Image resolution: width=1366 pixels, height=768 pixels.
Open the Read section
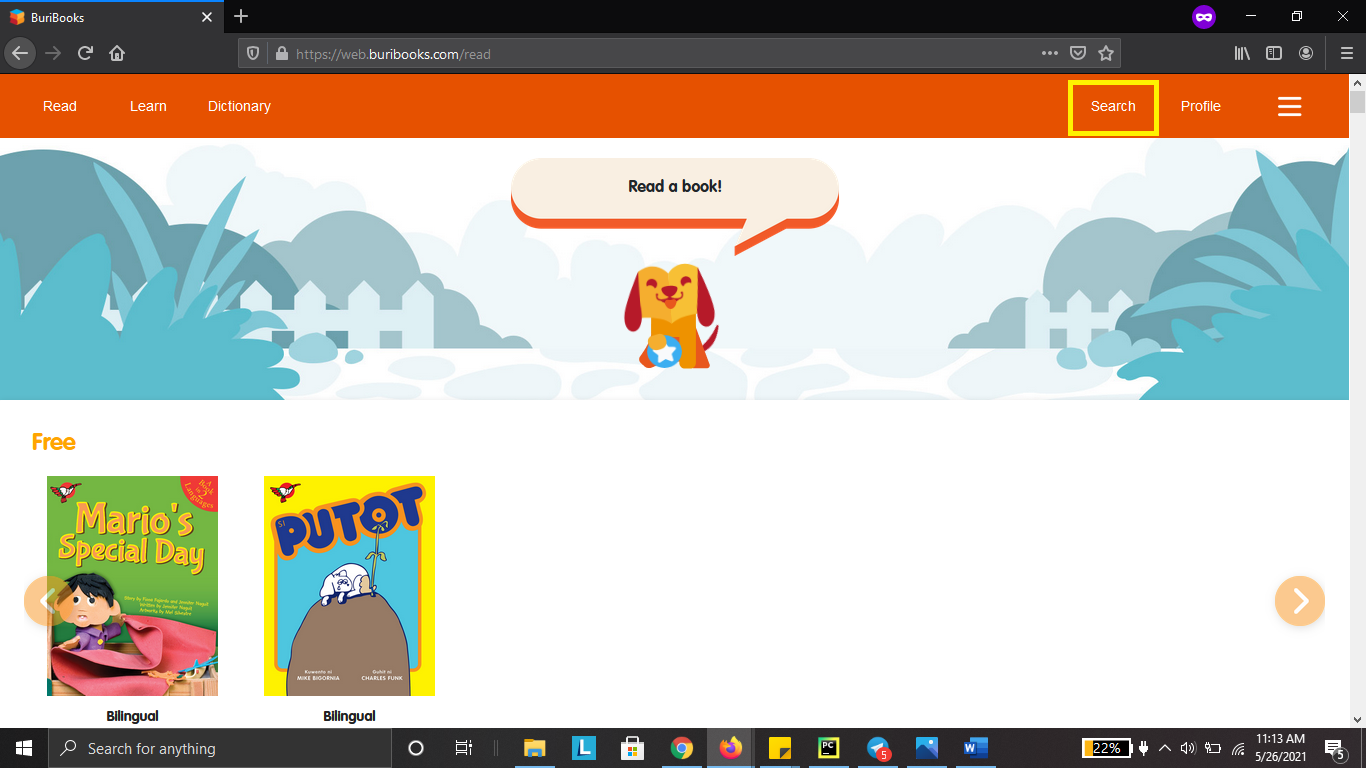(60, 106)
